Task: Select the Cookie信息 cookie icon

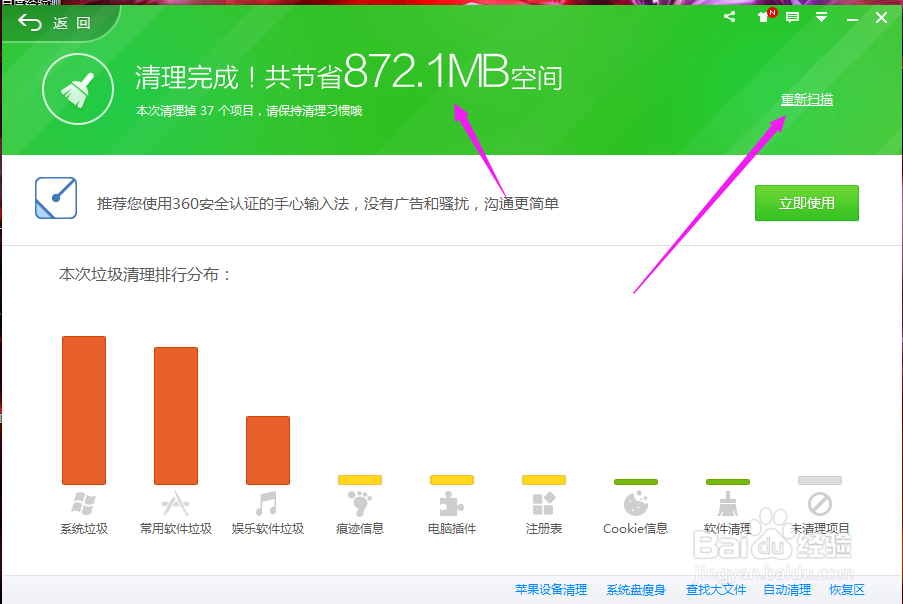Action: (636, 503)
